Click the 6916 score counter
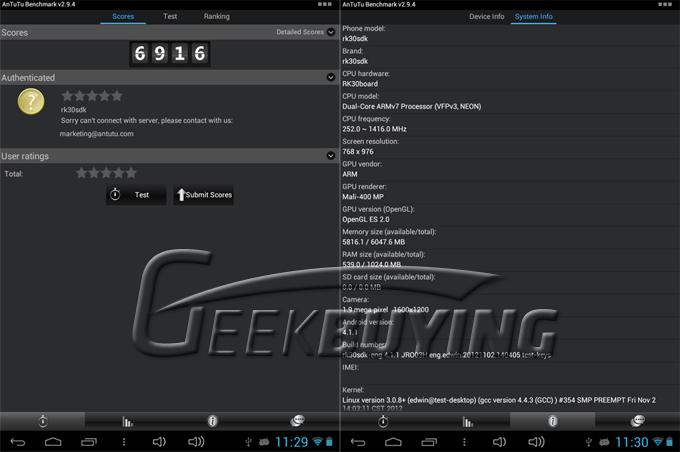 170,54
